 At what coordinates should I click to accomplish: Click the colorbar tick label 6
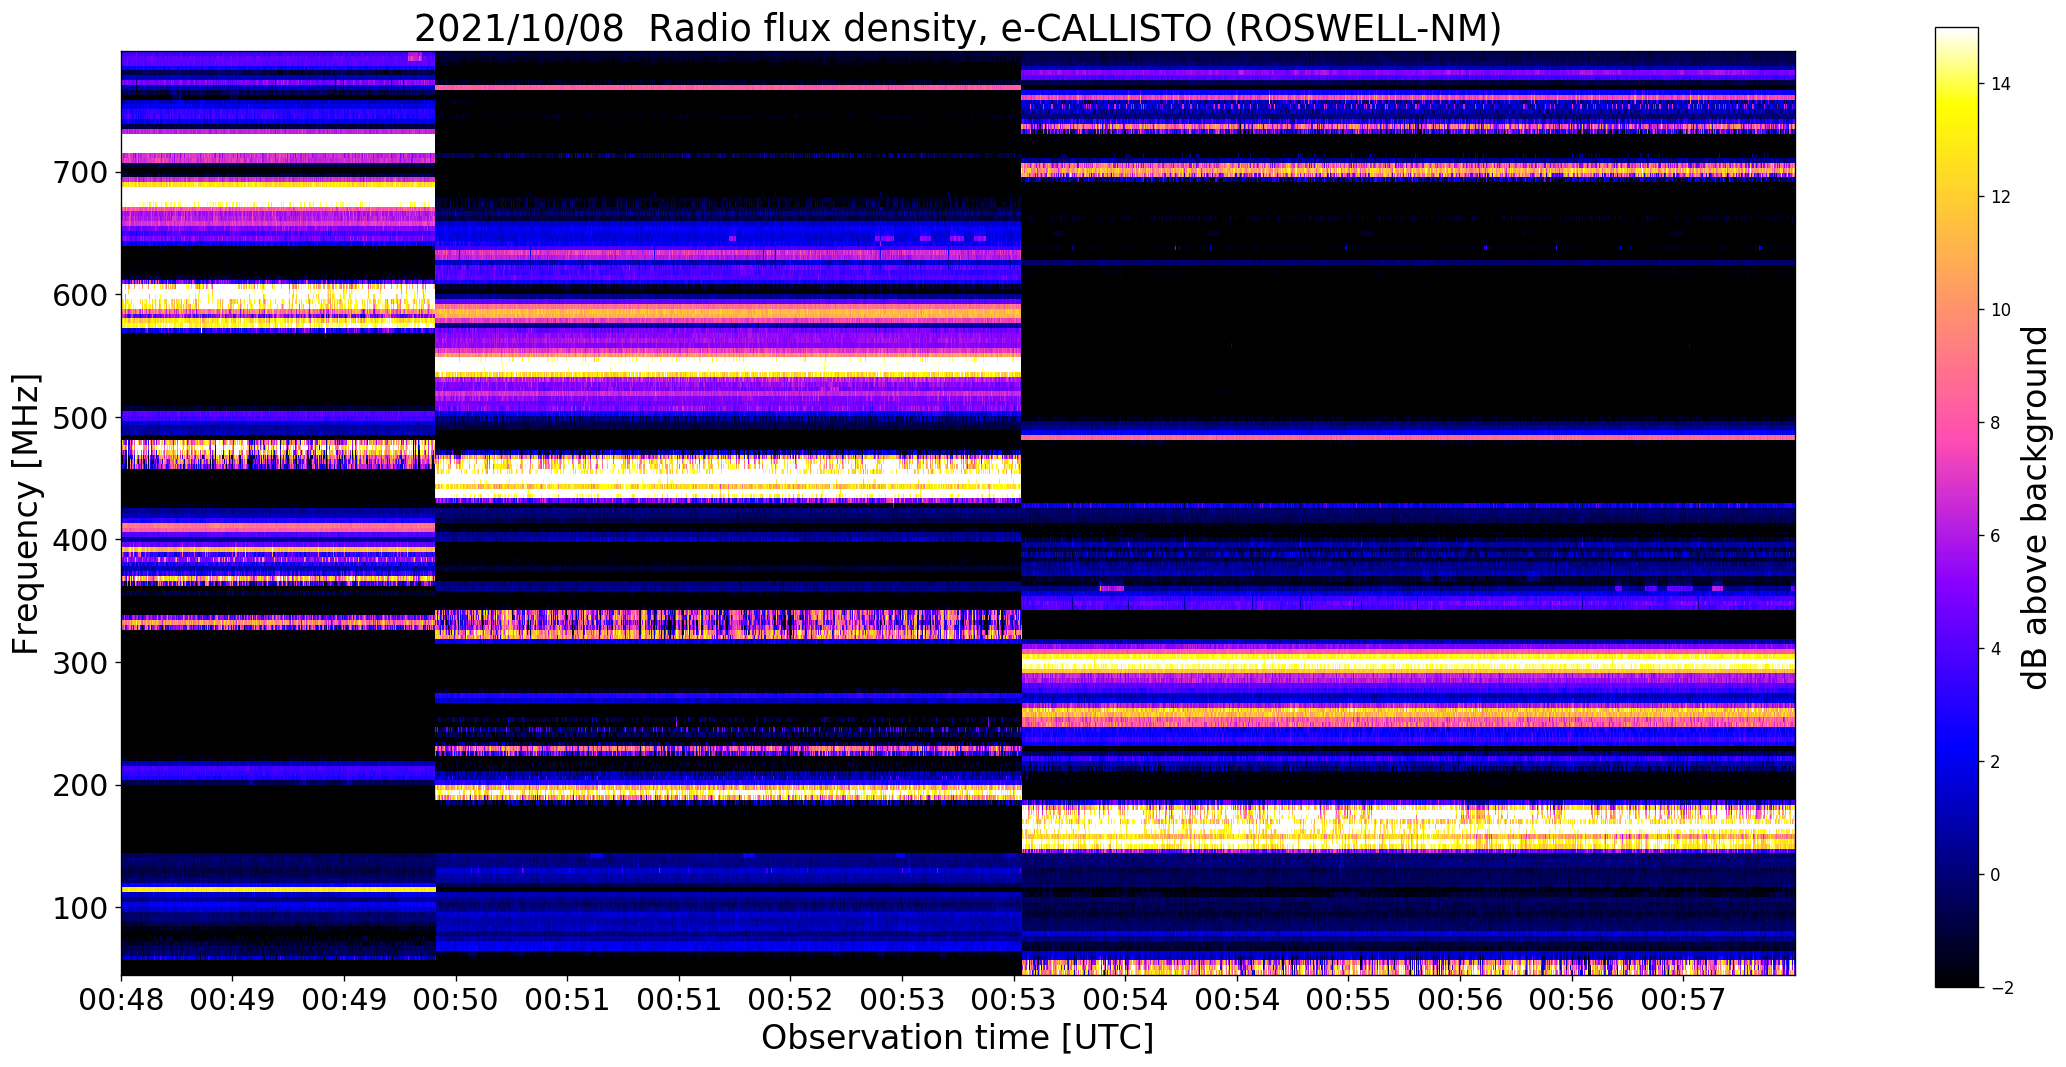(1996, 536)
